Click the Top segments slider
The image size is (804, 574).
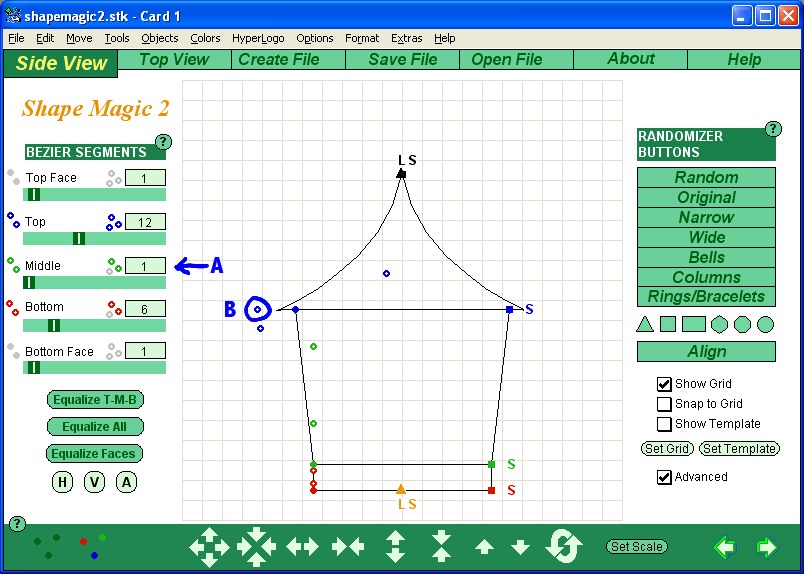(x=94, y=238)
